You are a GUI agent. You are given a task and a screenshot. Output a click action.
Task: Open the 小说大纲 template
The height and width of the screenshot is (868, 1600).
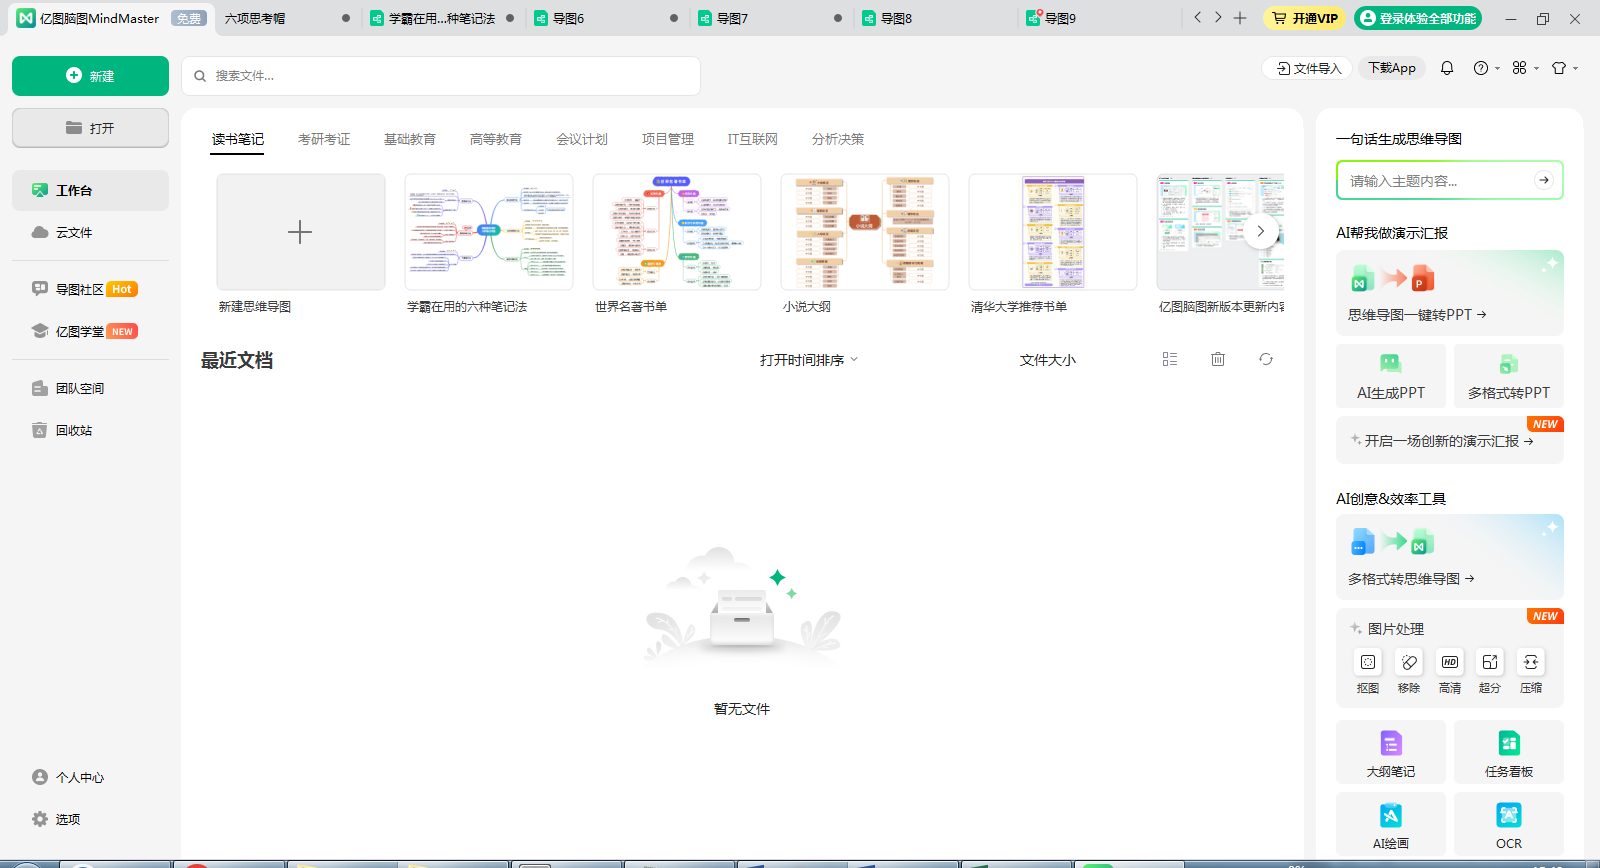click(865, 232)
